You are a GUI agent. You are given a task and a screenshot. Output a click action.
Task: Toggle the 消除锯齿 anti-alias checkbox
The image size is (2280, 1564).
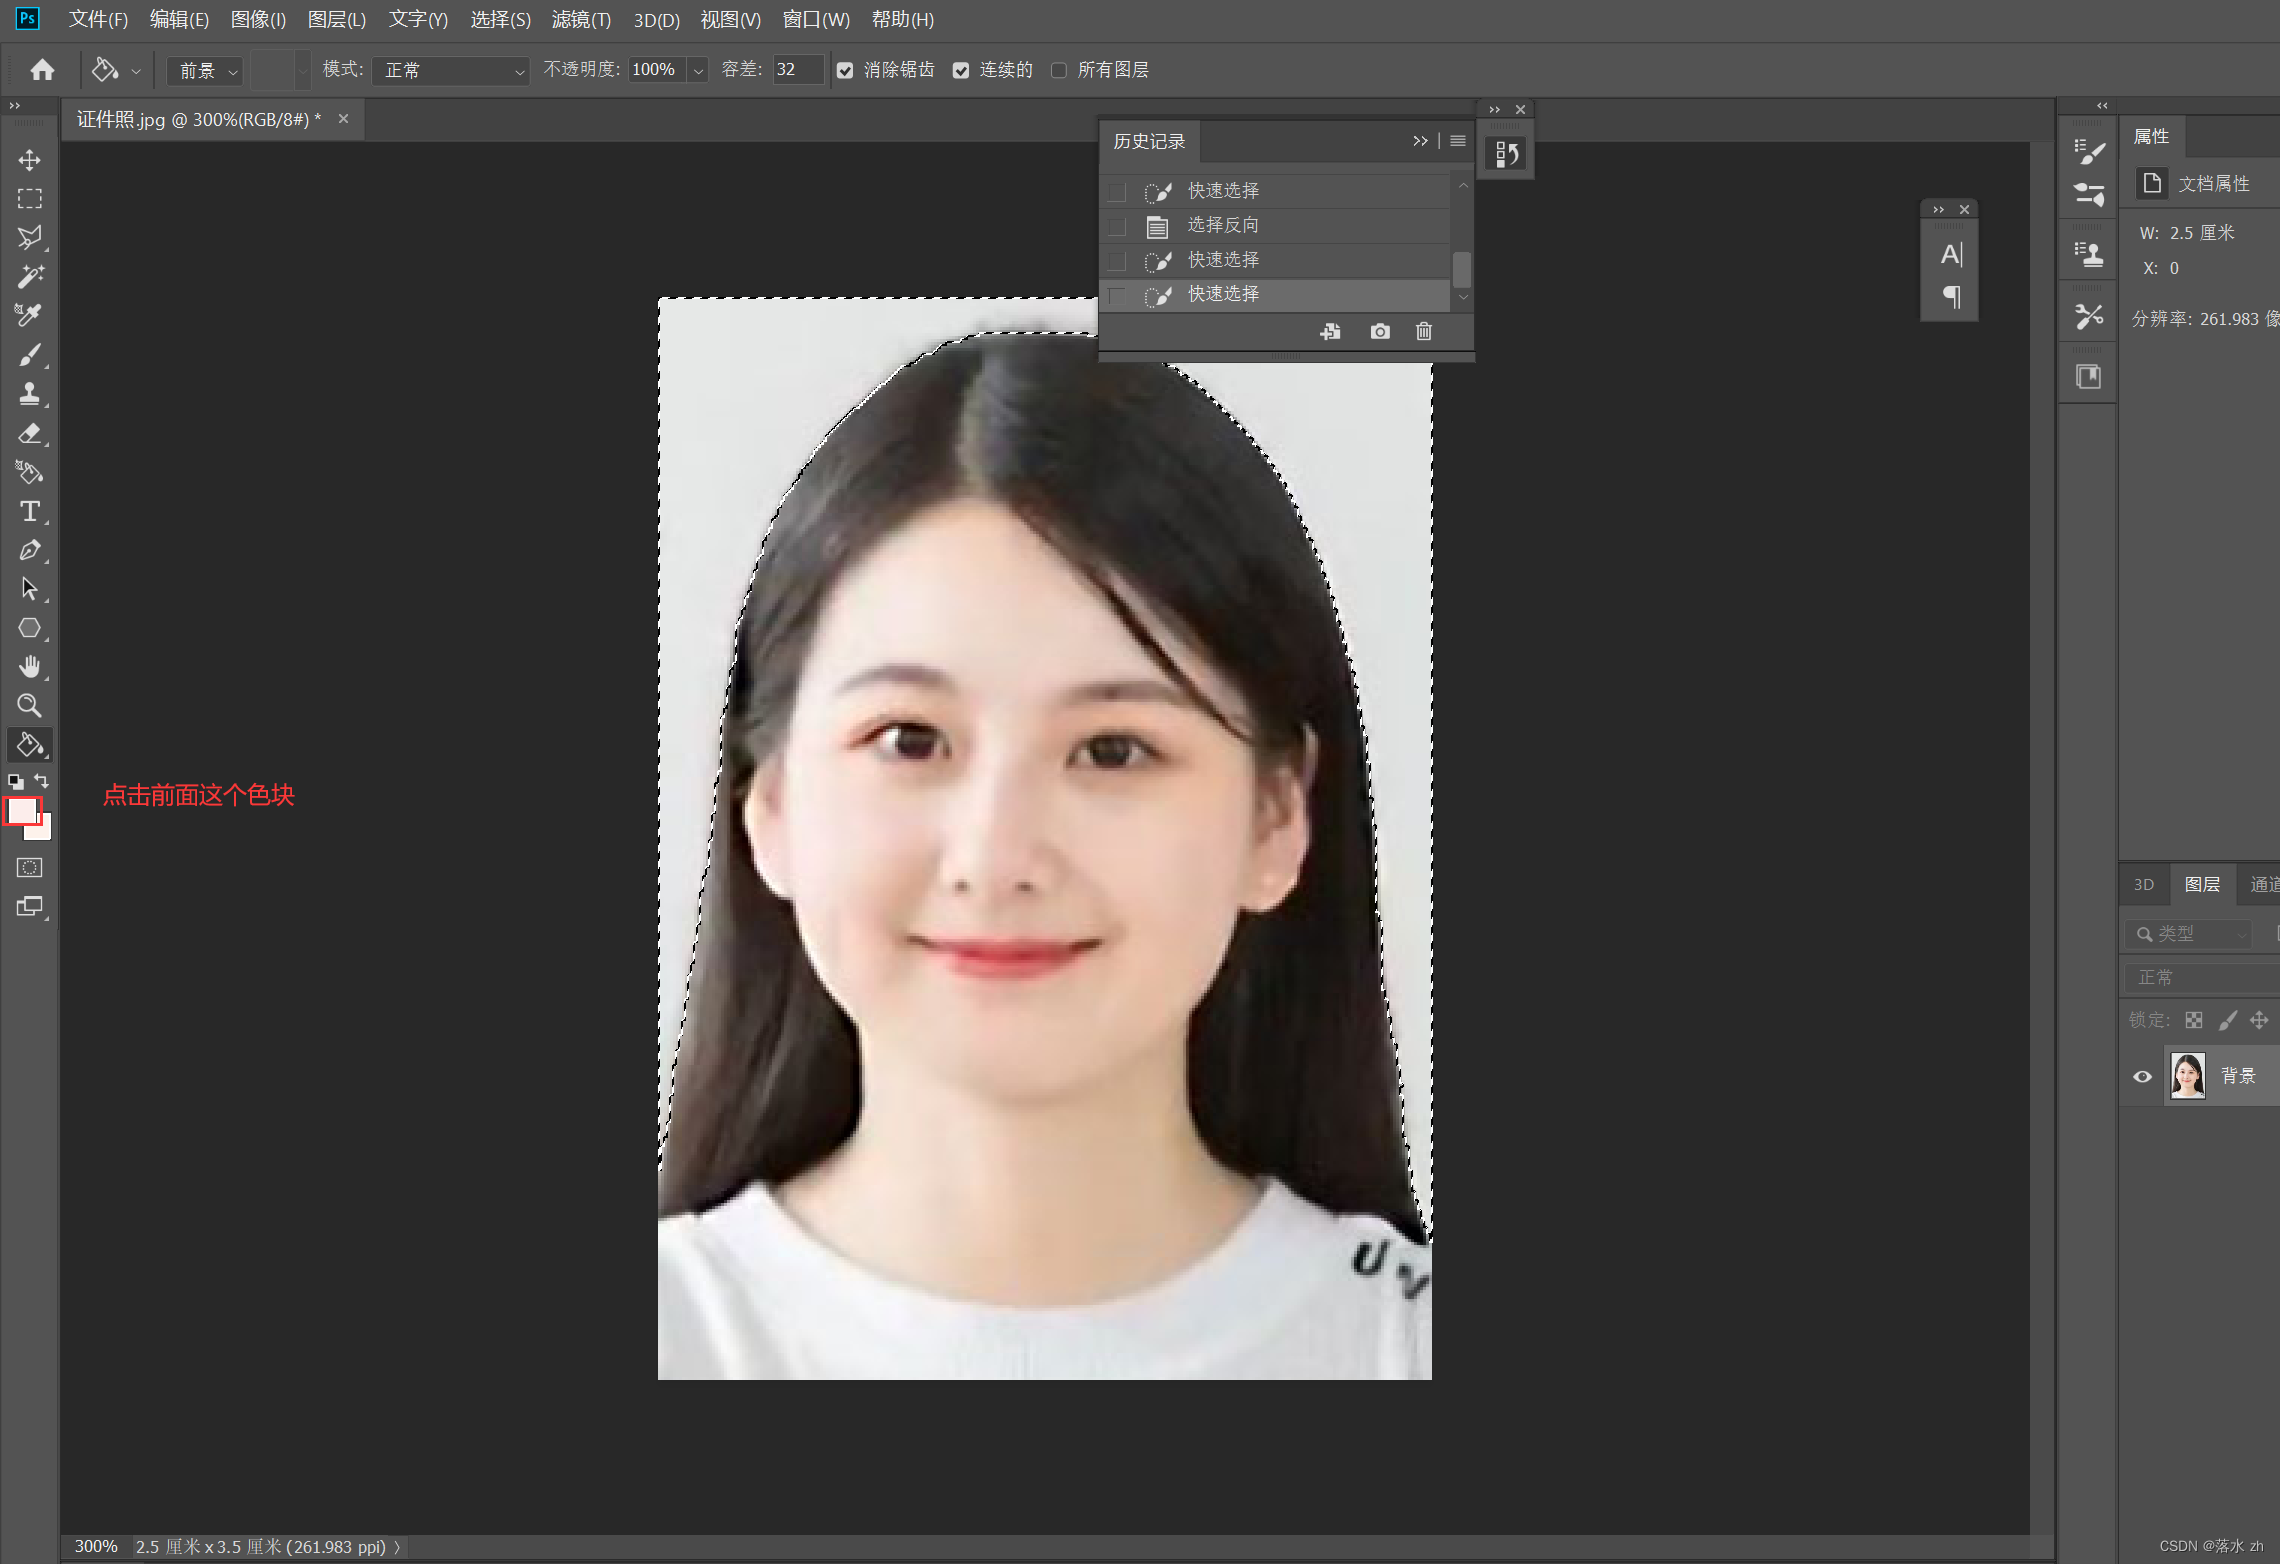coord(845,70)
